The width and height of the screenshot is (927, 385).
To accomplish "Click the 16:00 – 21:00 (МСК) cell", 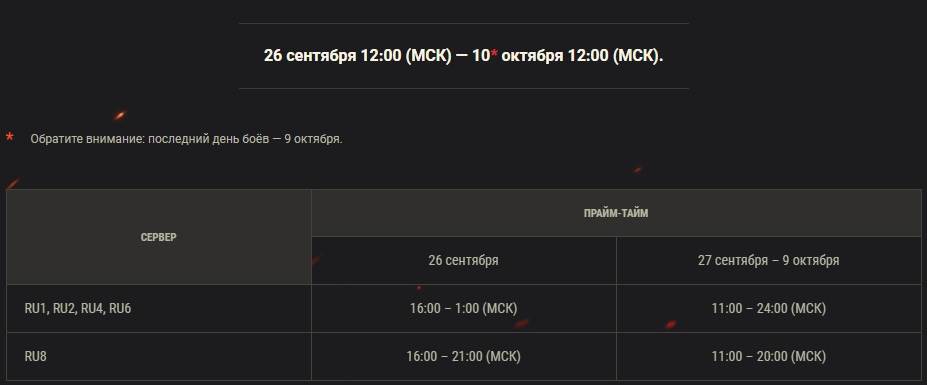I will pyautogui.click(x=464, y=357).
